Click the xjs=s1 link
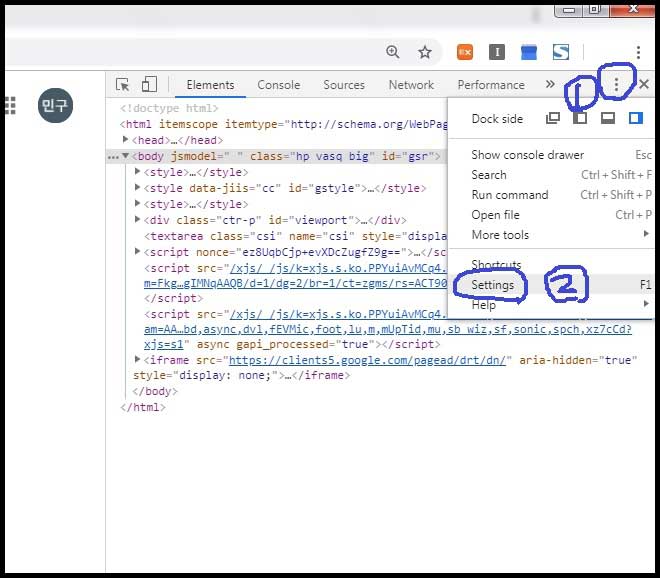The height and width of the screenshot is (578, 660). [x=164, y=344]
